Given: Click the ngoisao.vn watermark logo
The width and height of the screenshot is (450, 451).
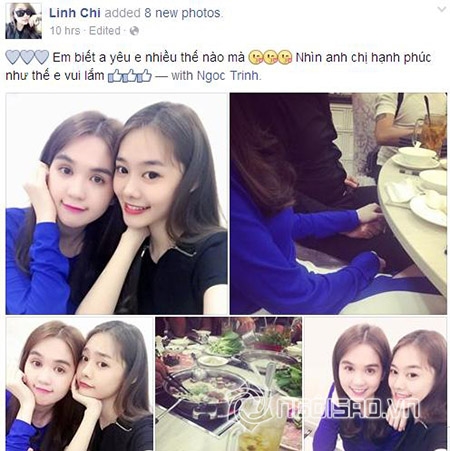Looking at the screenshot, I should tap(330, 407).
